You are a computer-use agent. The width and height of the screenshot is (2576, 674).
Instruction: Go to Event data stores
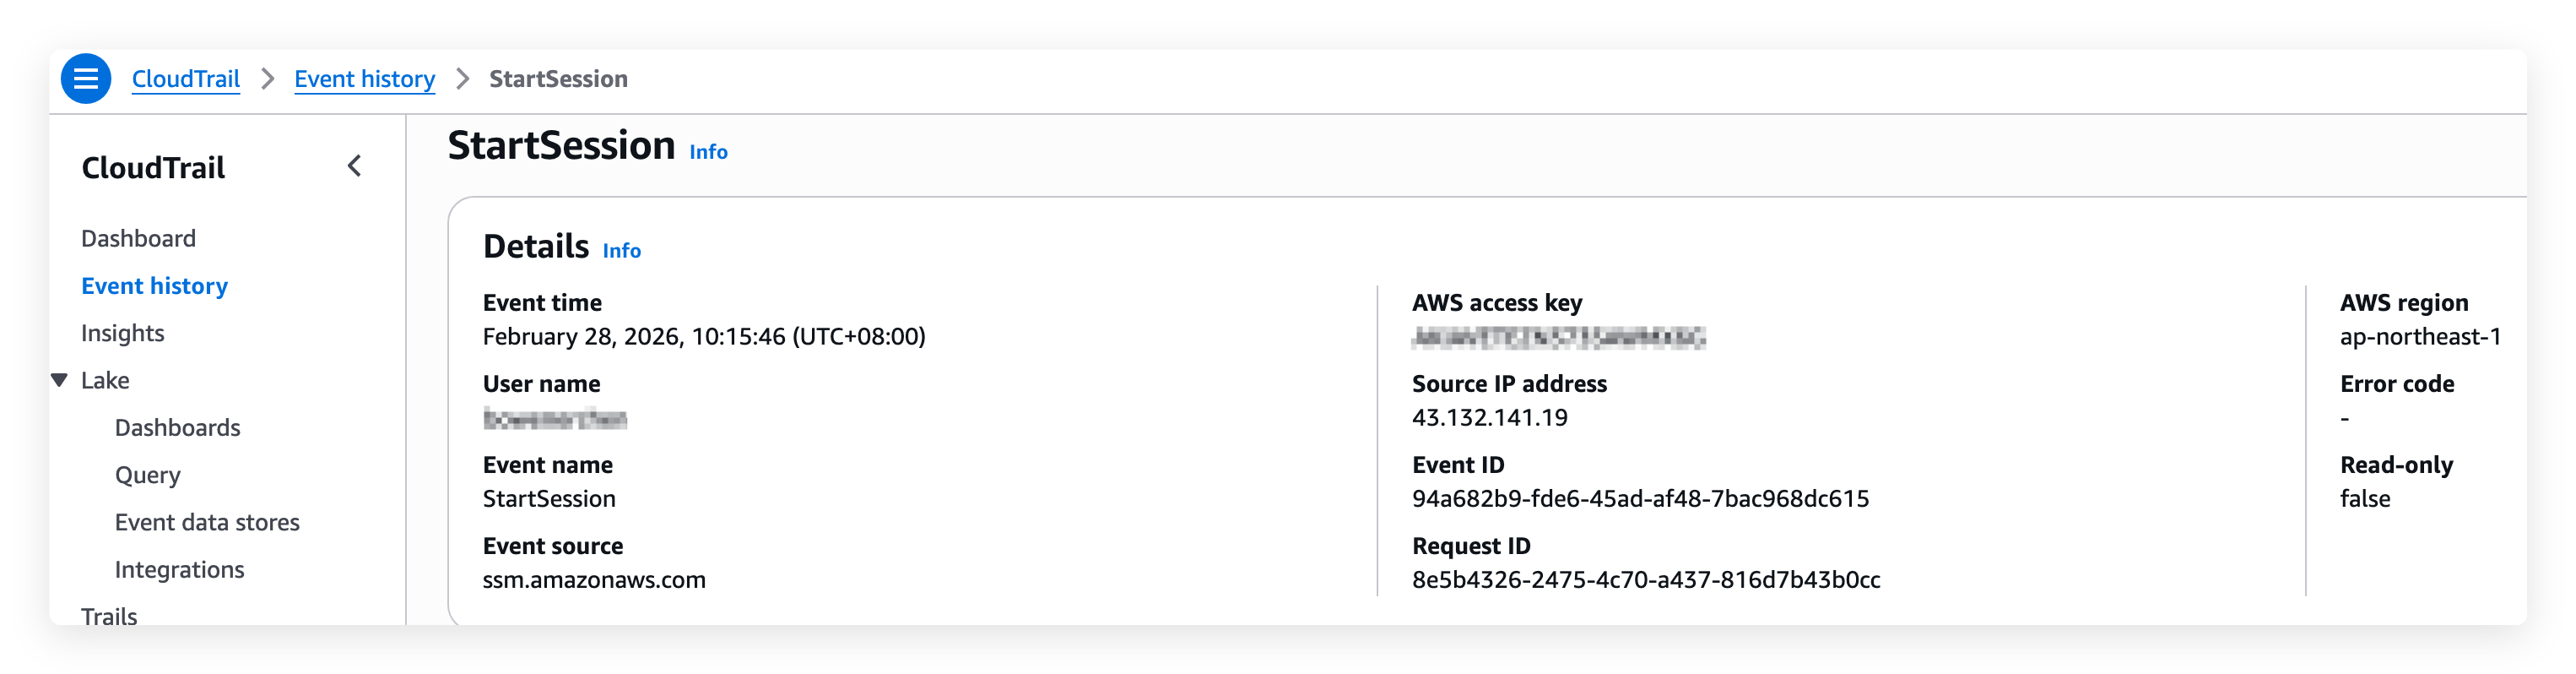(x=207, y=522)
